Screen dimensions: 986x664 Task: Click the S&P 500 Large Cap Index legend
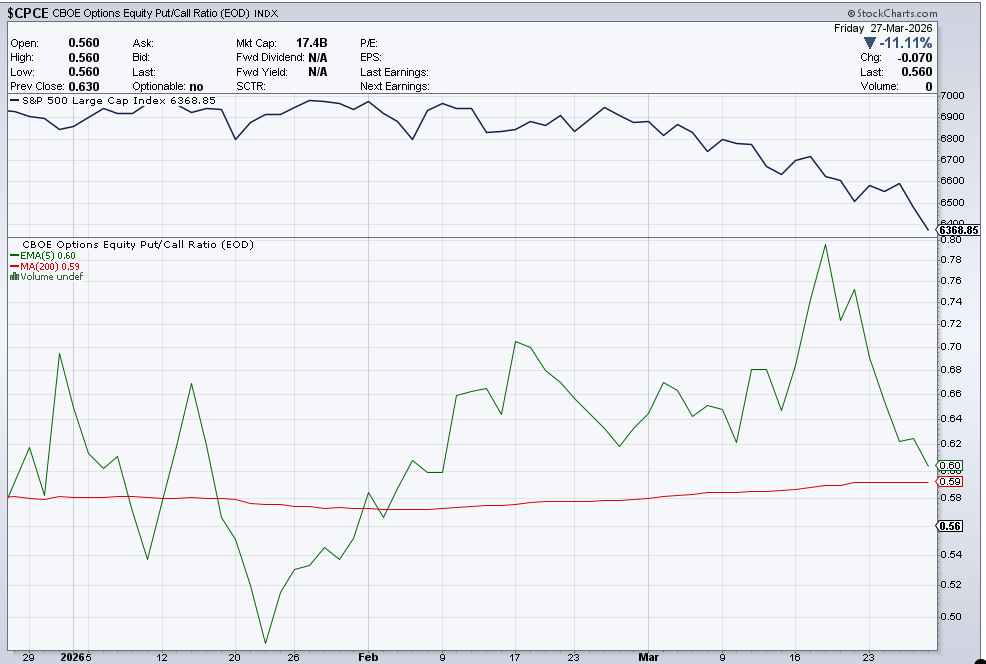[x=113, y=101]
